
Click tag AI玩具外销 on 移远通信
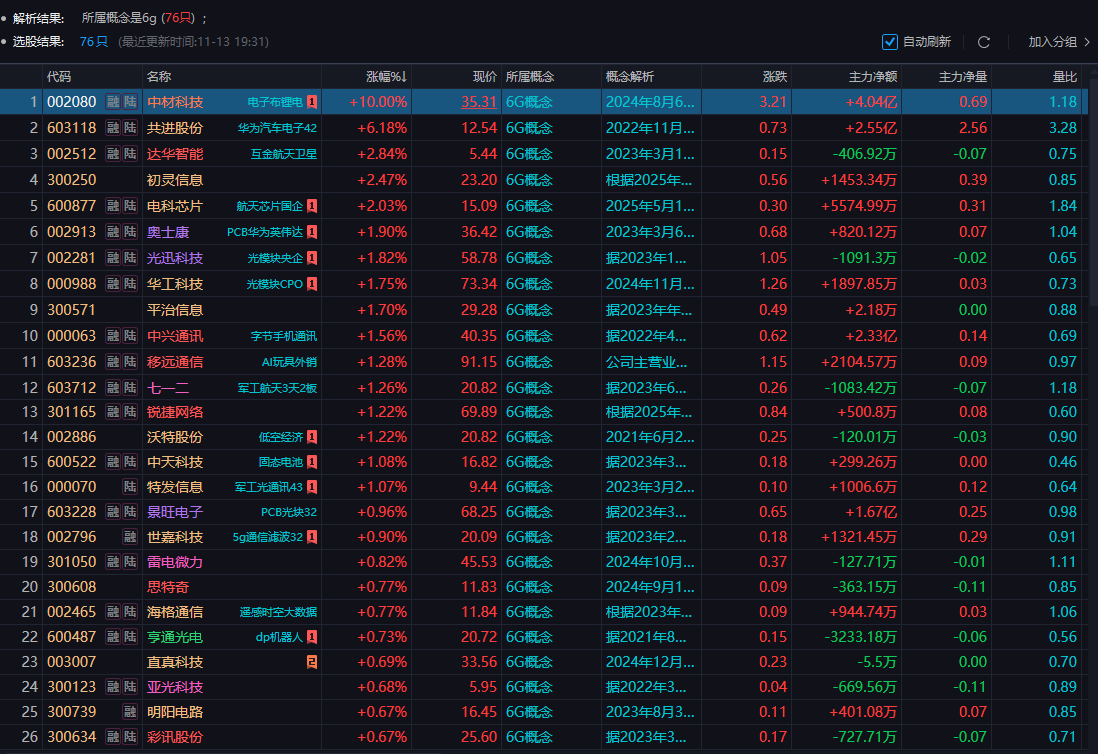coord(289,361)
